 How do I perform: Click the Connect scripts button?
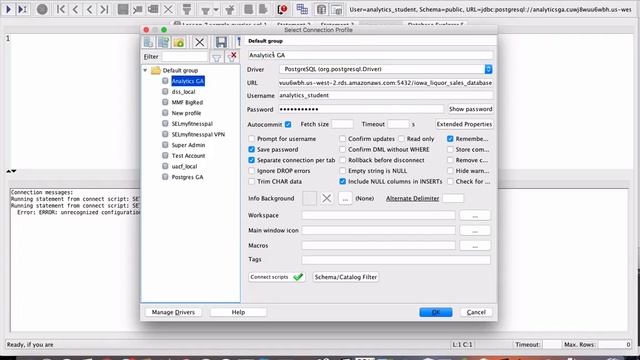[277, 277]
